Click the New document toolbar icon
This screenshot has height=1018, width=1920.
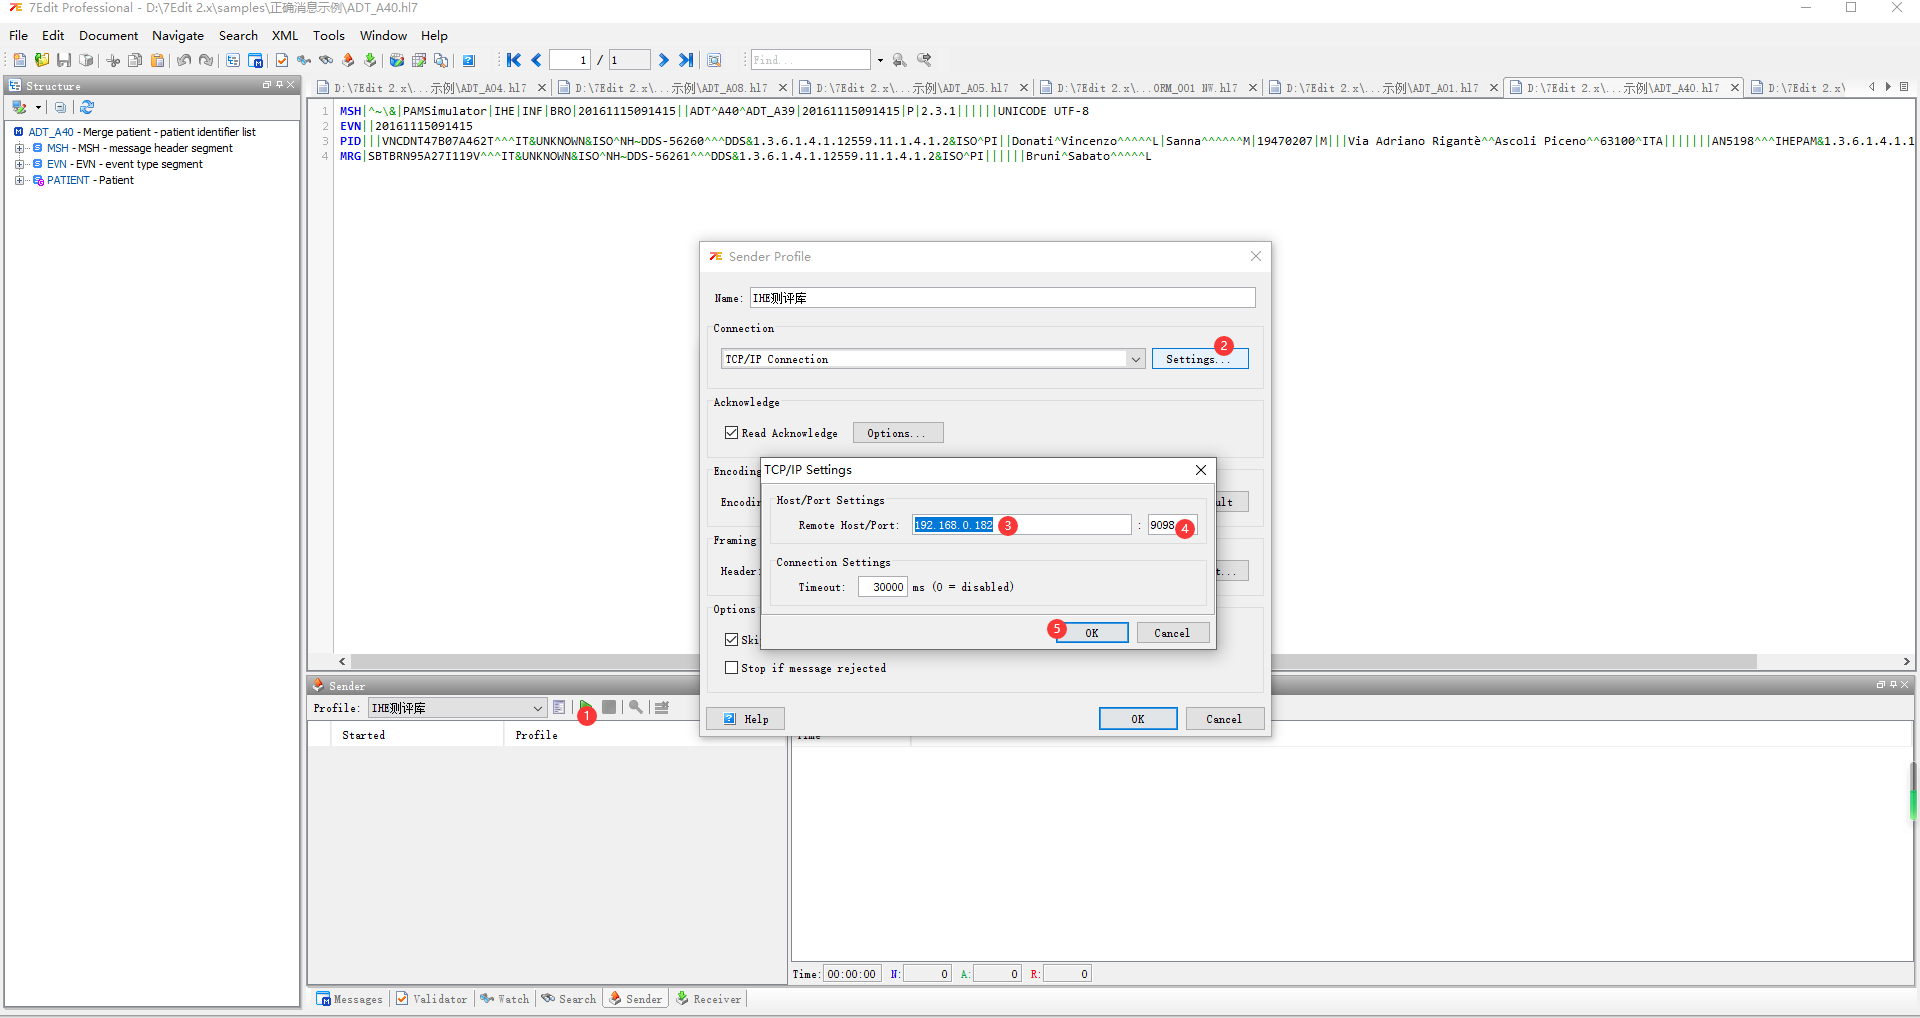point(19,60)
